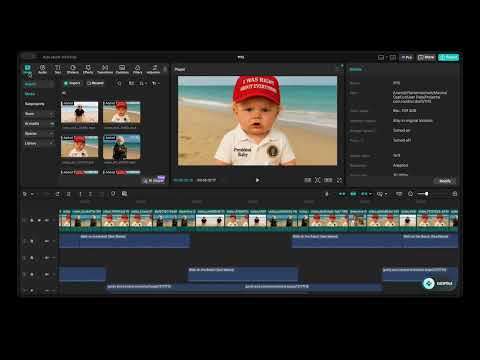Image resolution: width=480 pixels, height=360 pixels.
Task: Click the shield marker icon in the timeline toolbar
Action: [x=113, y=194]
